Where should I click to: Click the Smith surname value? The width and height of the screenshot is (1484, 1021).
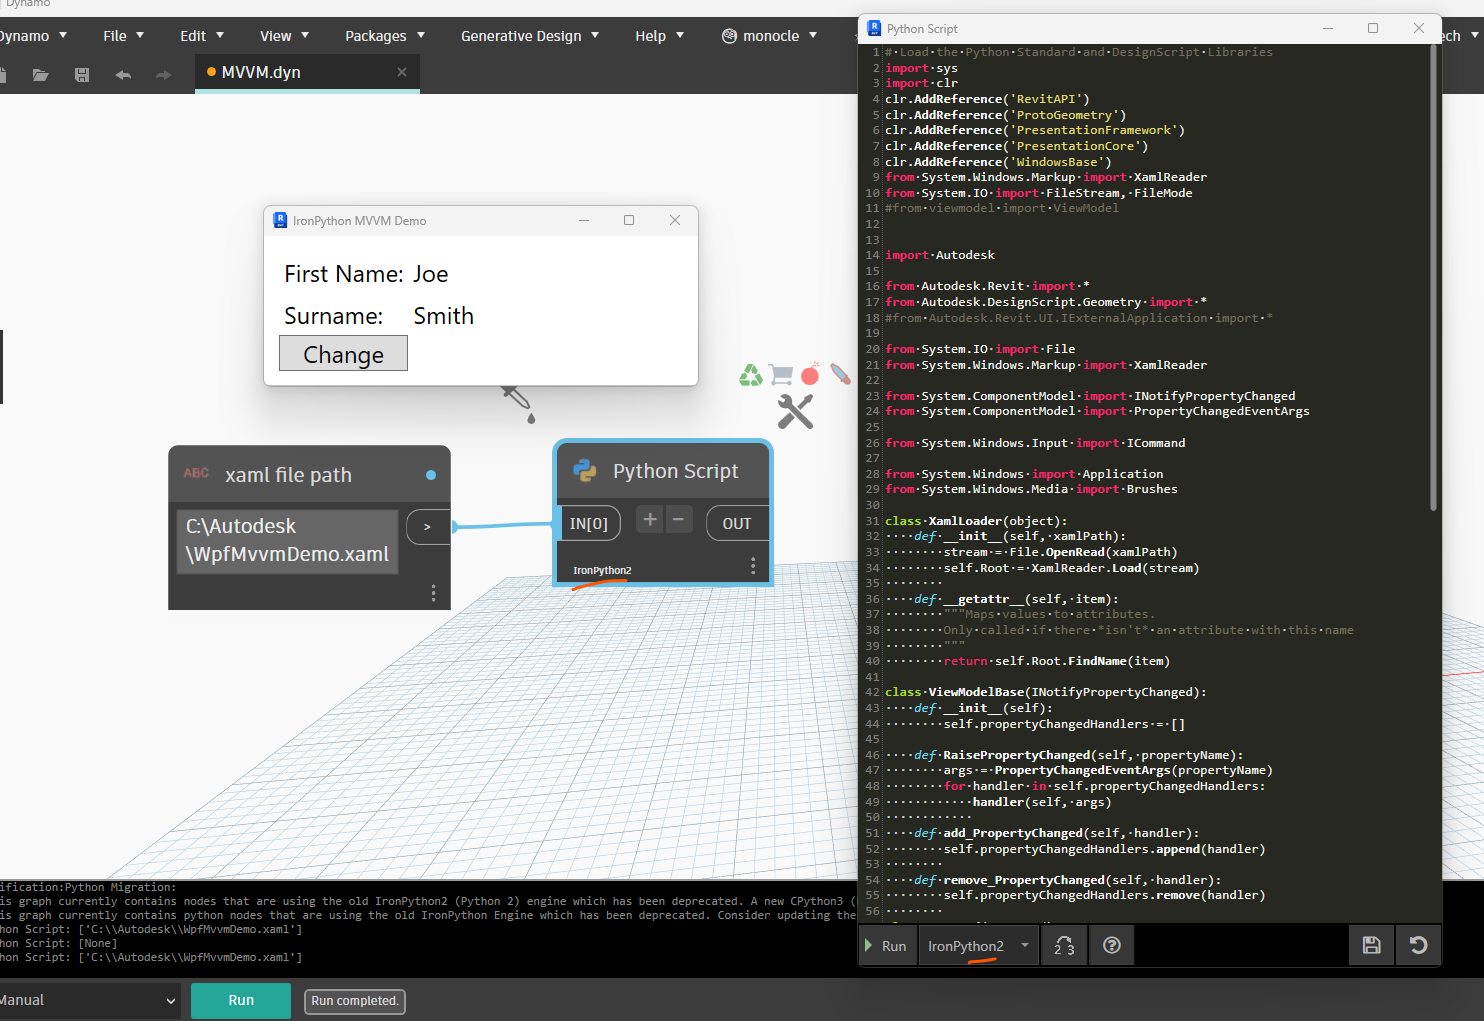pyautogui.click(x=444, y=316)
